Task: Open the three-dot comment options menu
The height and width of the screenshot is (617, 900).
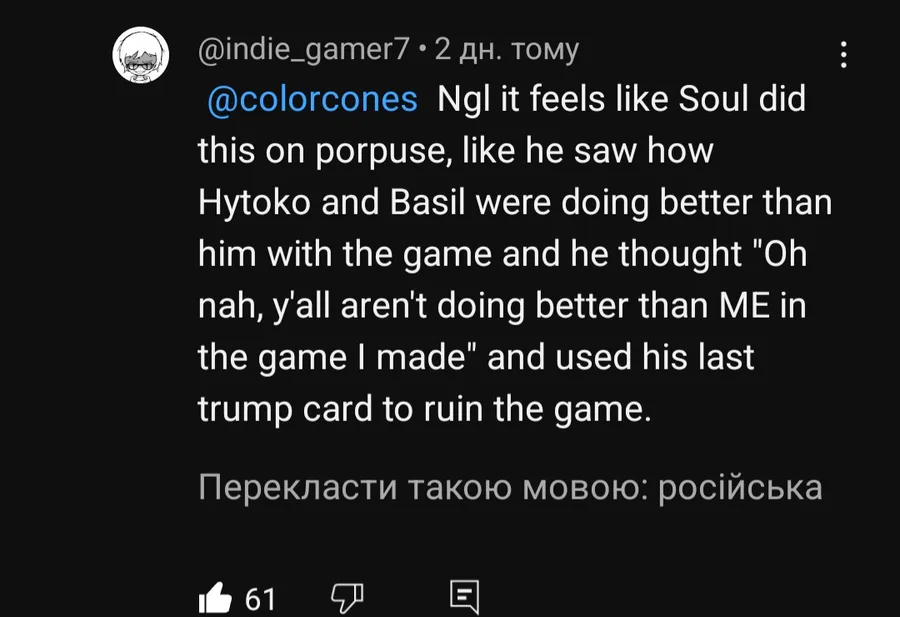Action: (x=843, y=55)
